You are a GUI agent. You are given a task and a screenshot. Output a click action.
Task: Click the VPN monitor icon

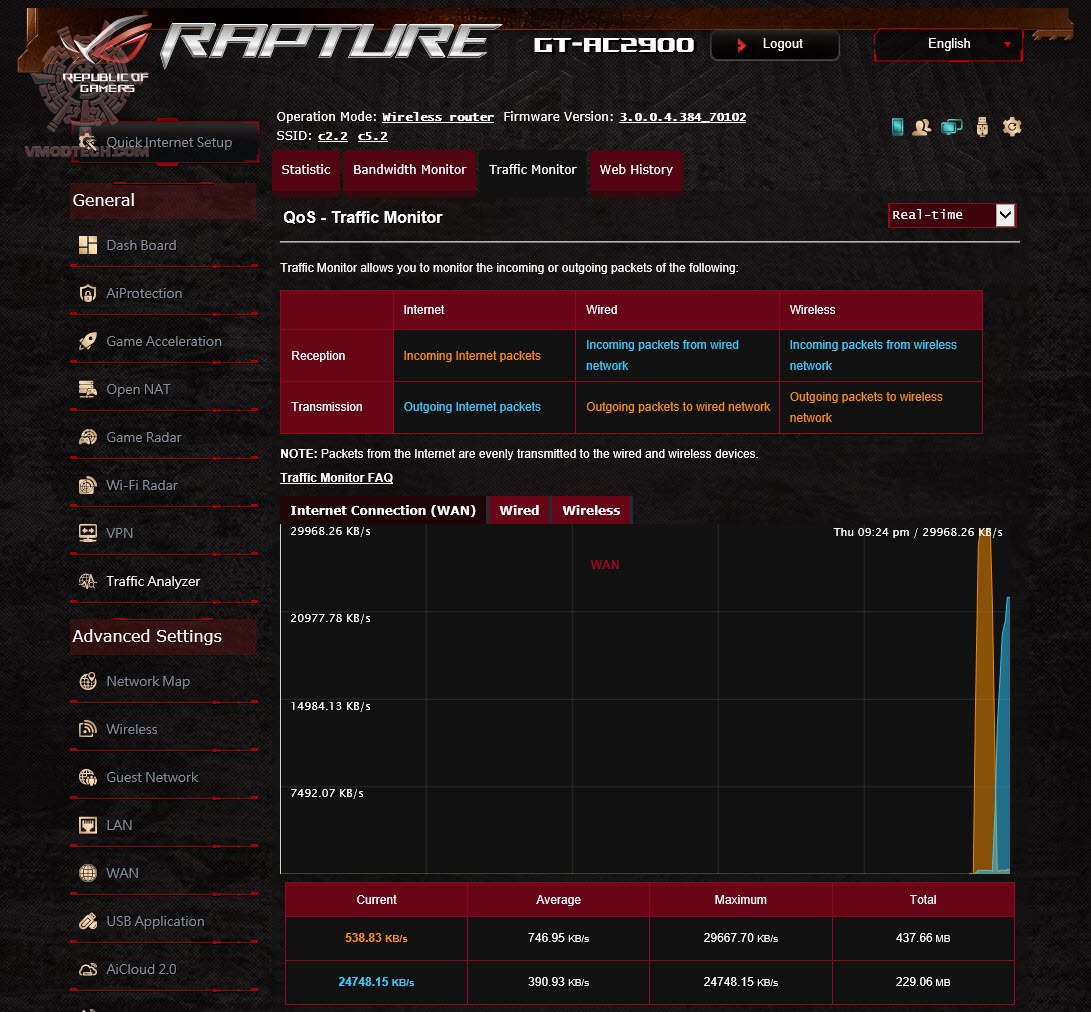pos(88,533)
